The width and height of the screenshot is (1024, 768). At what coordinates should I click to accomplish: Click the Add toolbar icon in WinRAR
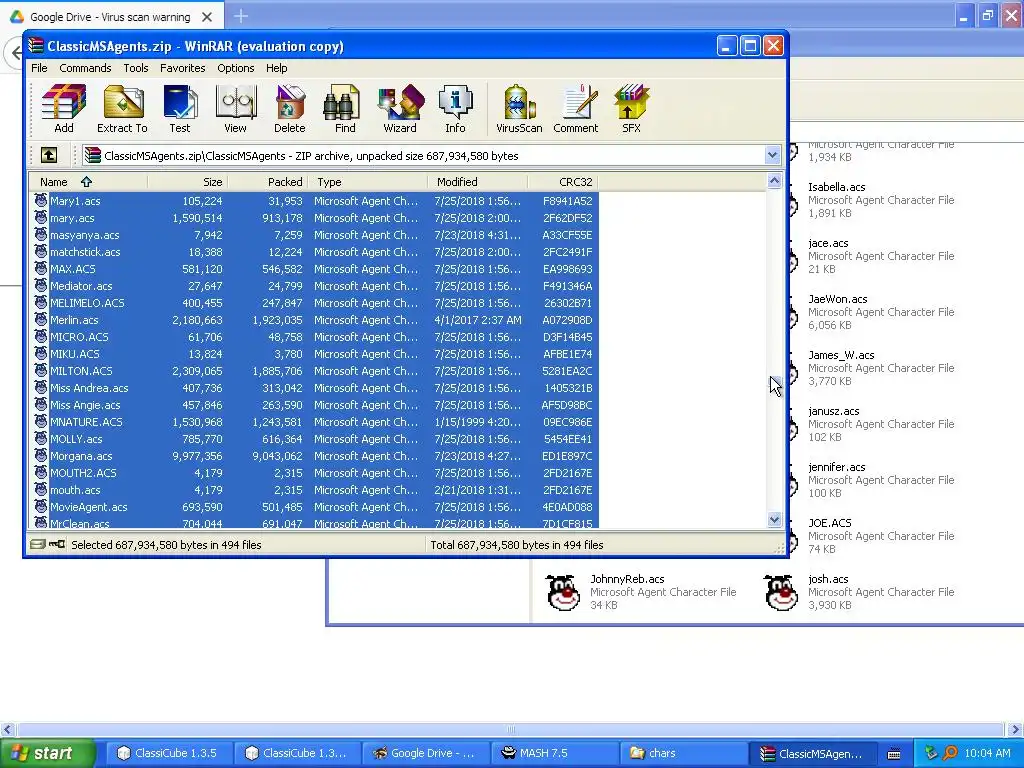63,108
